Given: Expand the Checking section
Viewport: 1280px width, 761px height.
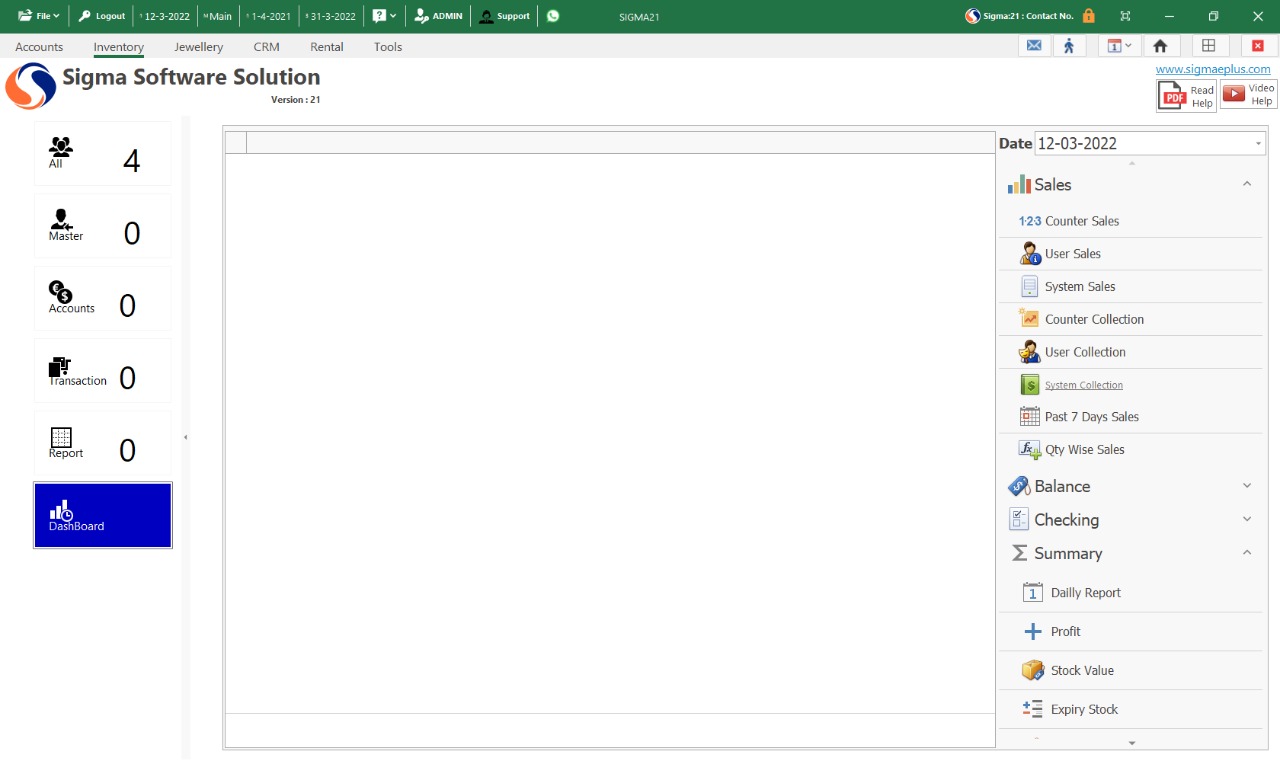Looking at the screenshot, I should [1246, 520].
